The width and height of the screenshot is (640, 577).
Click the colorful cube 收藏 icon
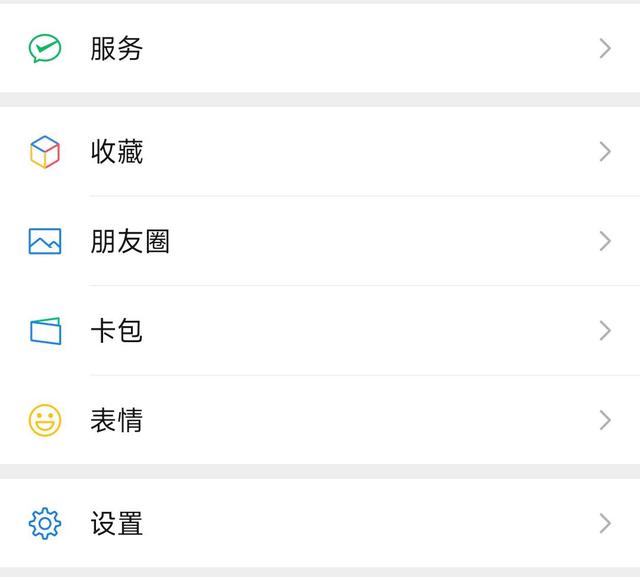tap(45, 152)
